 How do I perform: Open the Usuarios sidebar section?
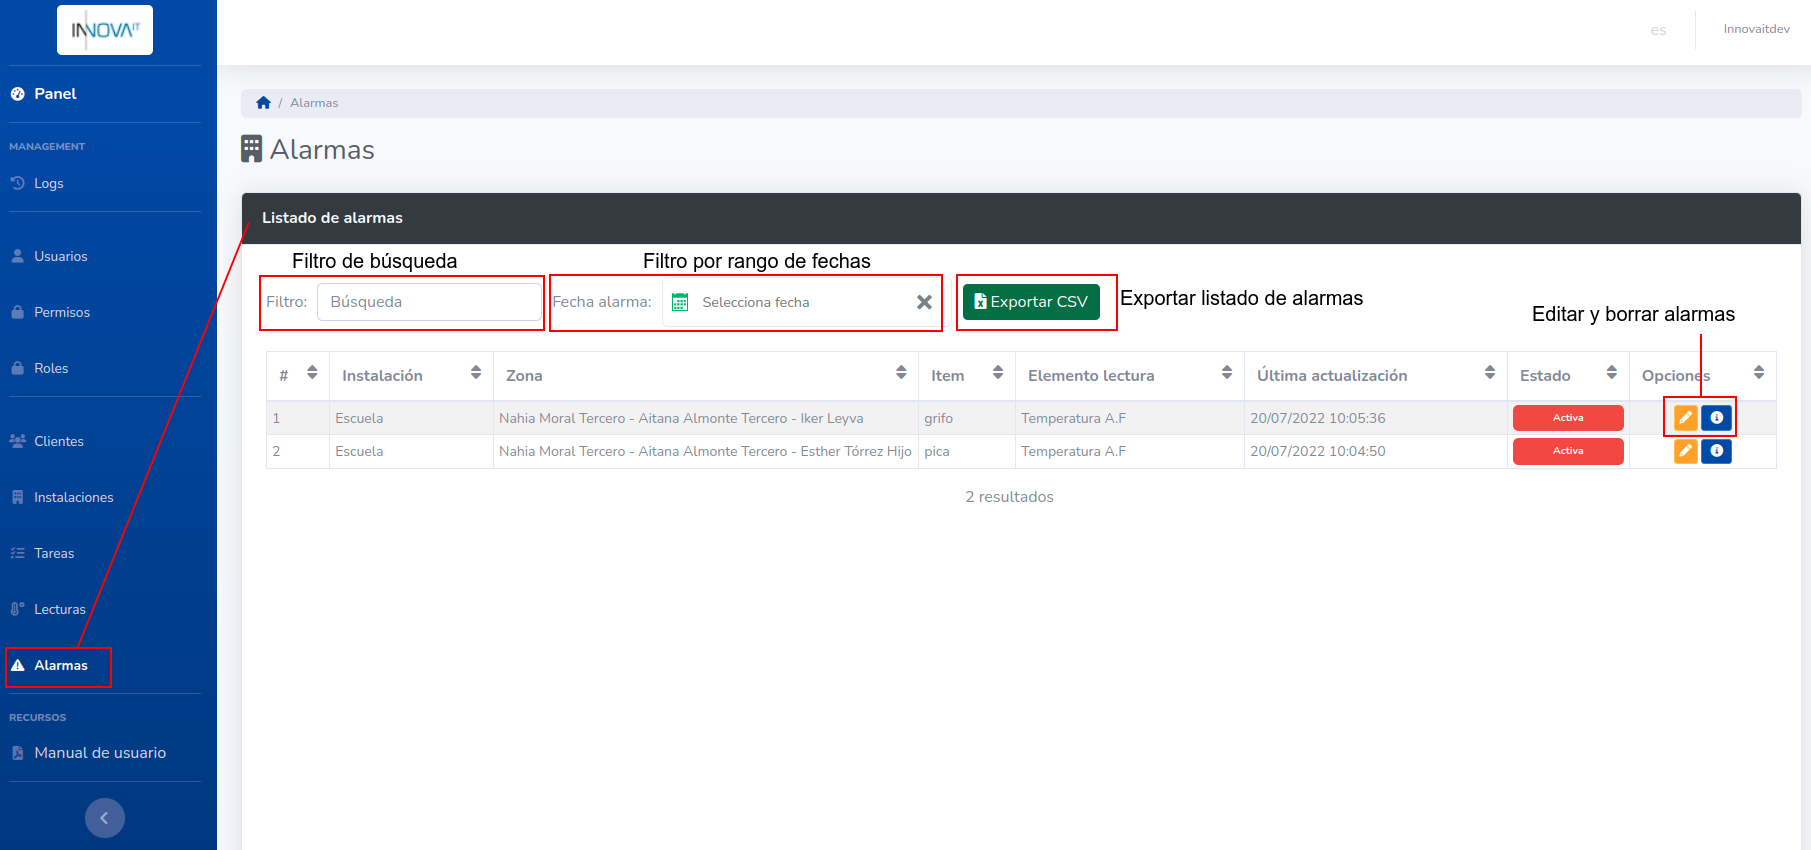(60, 256)
